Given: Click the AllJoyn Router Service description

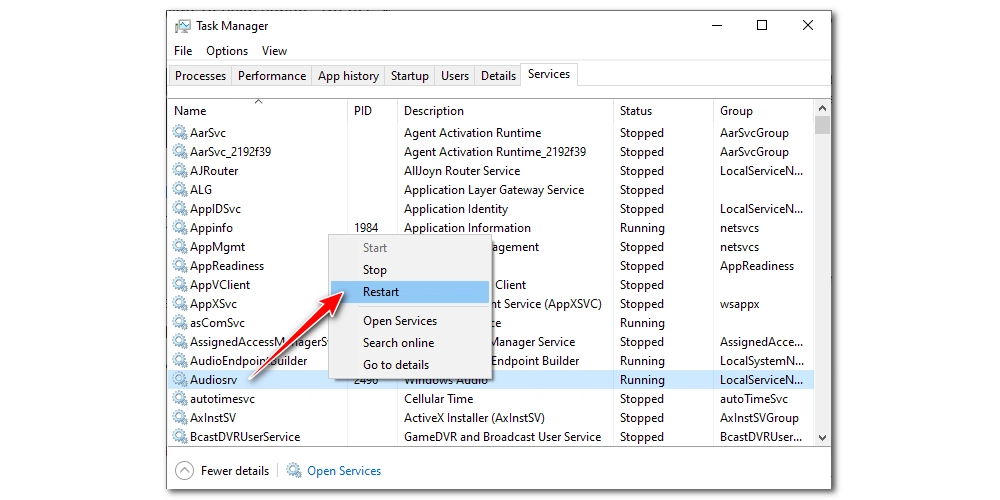Looking at the screenshot, I should (462, 171).
